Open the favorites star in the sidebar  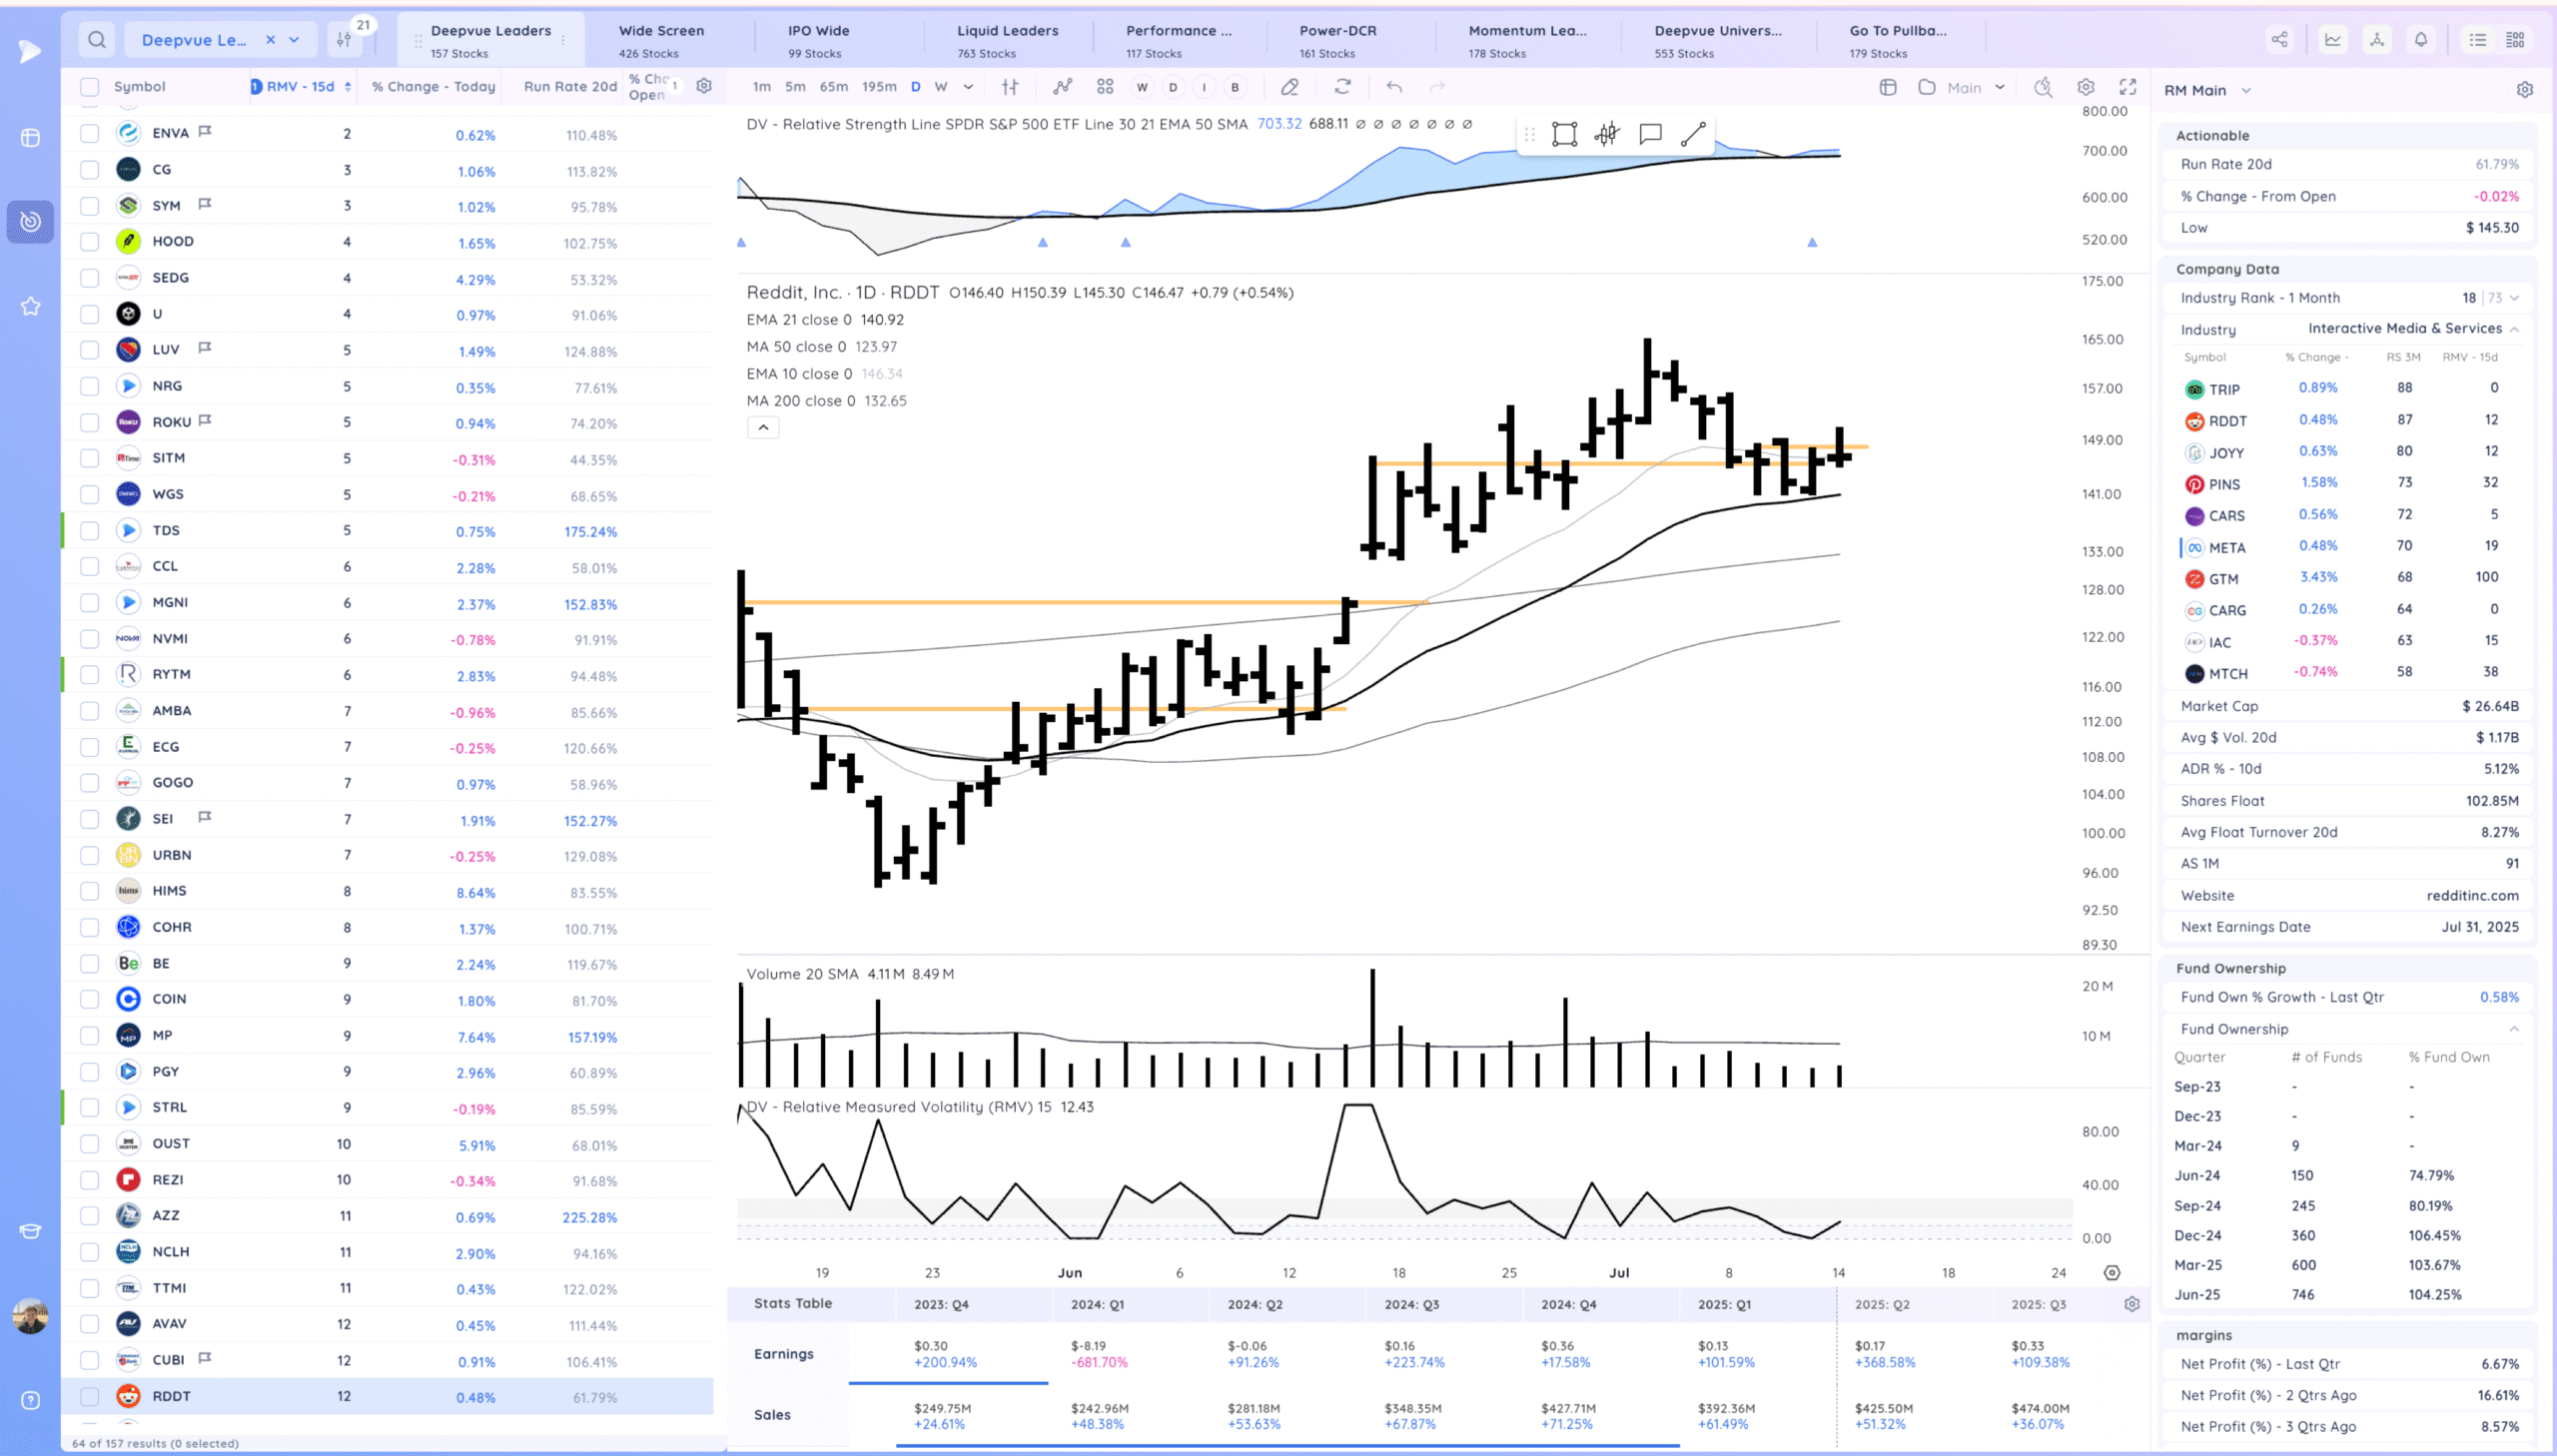[x=31, y=306]
